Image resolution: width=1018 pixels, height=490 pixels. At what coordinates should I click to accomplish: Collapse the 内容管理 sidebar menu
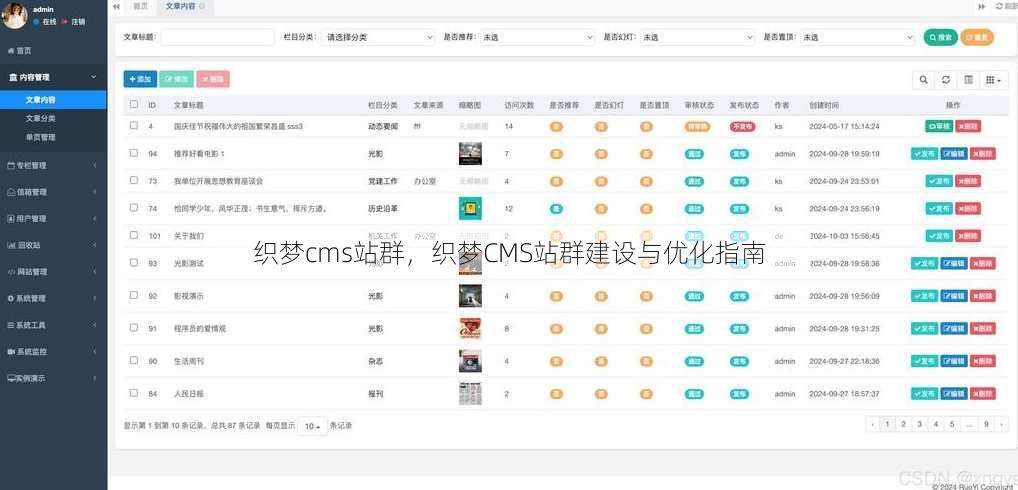pos(53,77)
